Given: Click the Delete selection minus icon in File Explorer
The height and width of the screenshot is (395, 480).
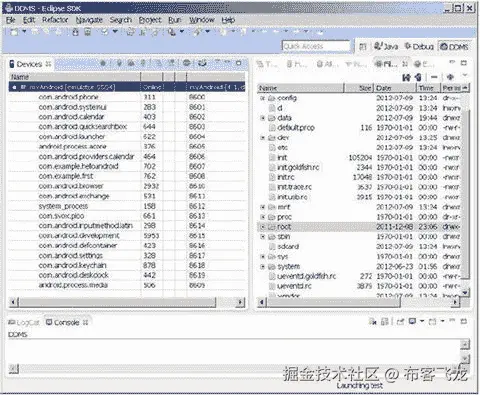Looking at the screenshot, I should [434, 77].
